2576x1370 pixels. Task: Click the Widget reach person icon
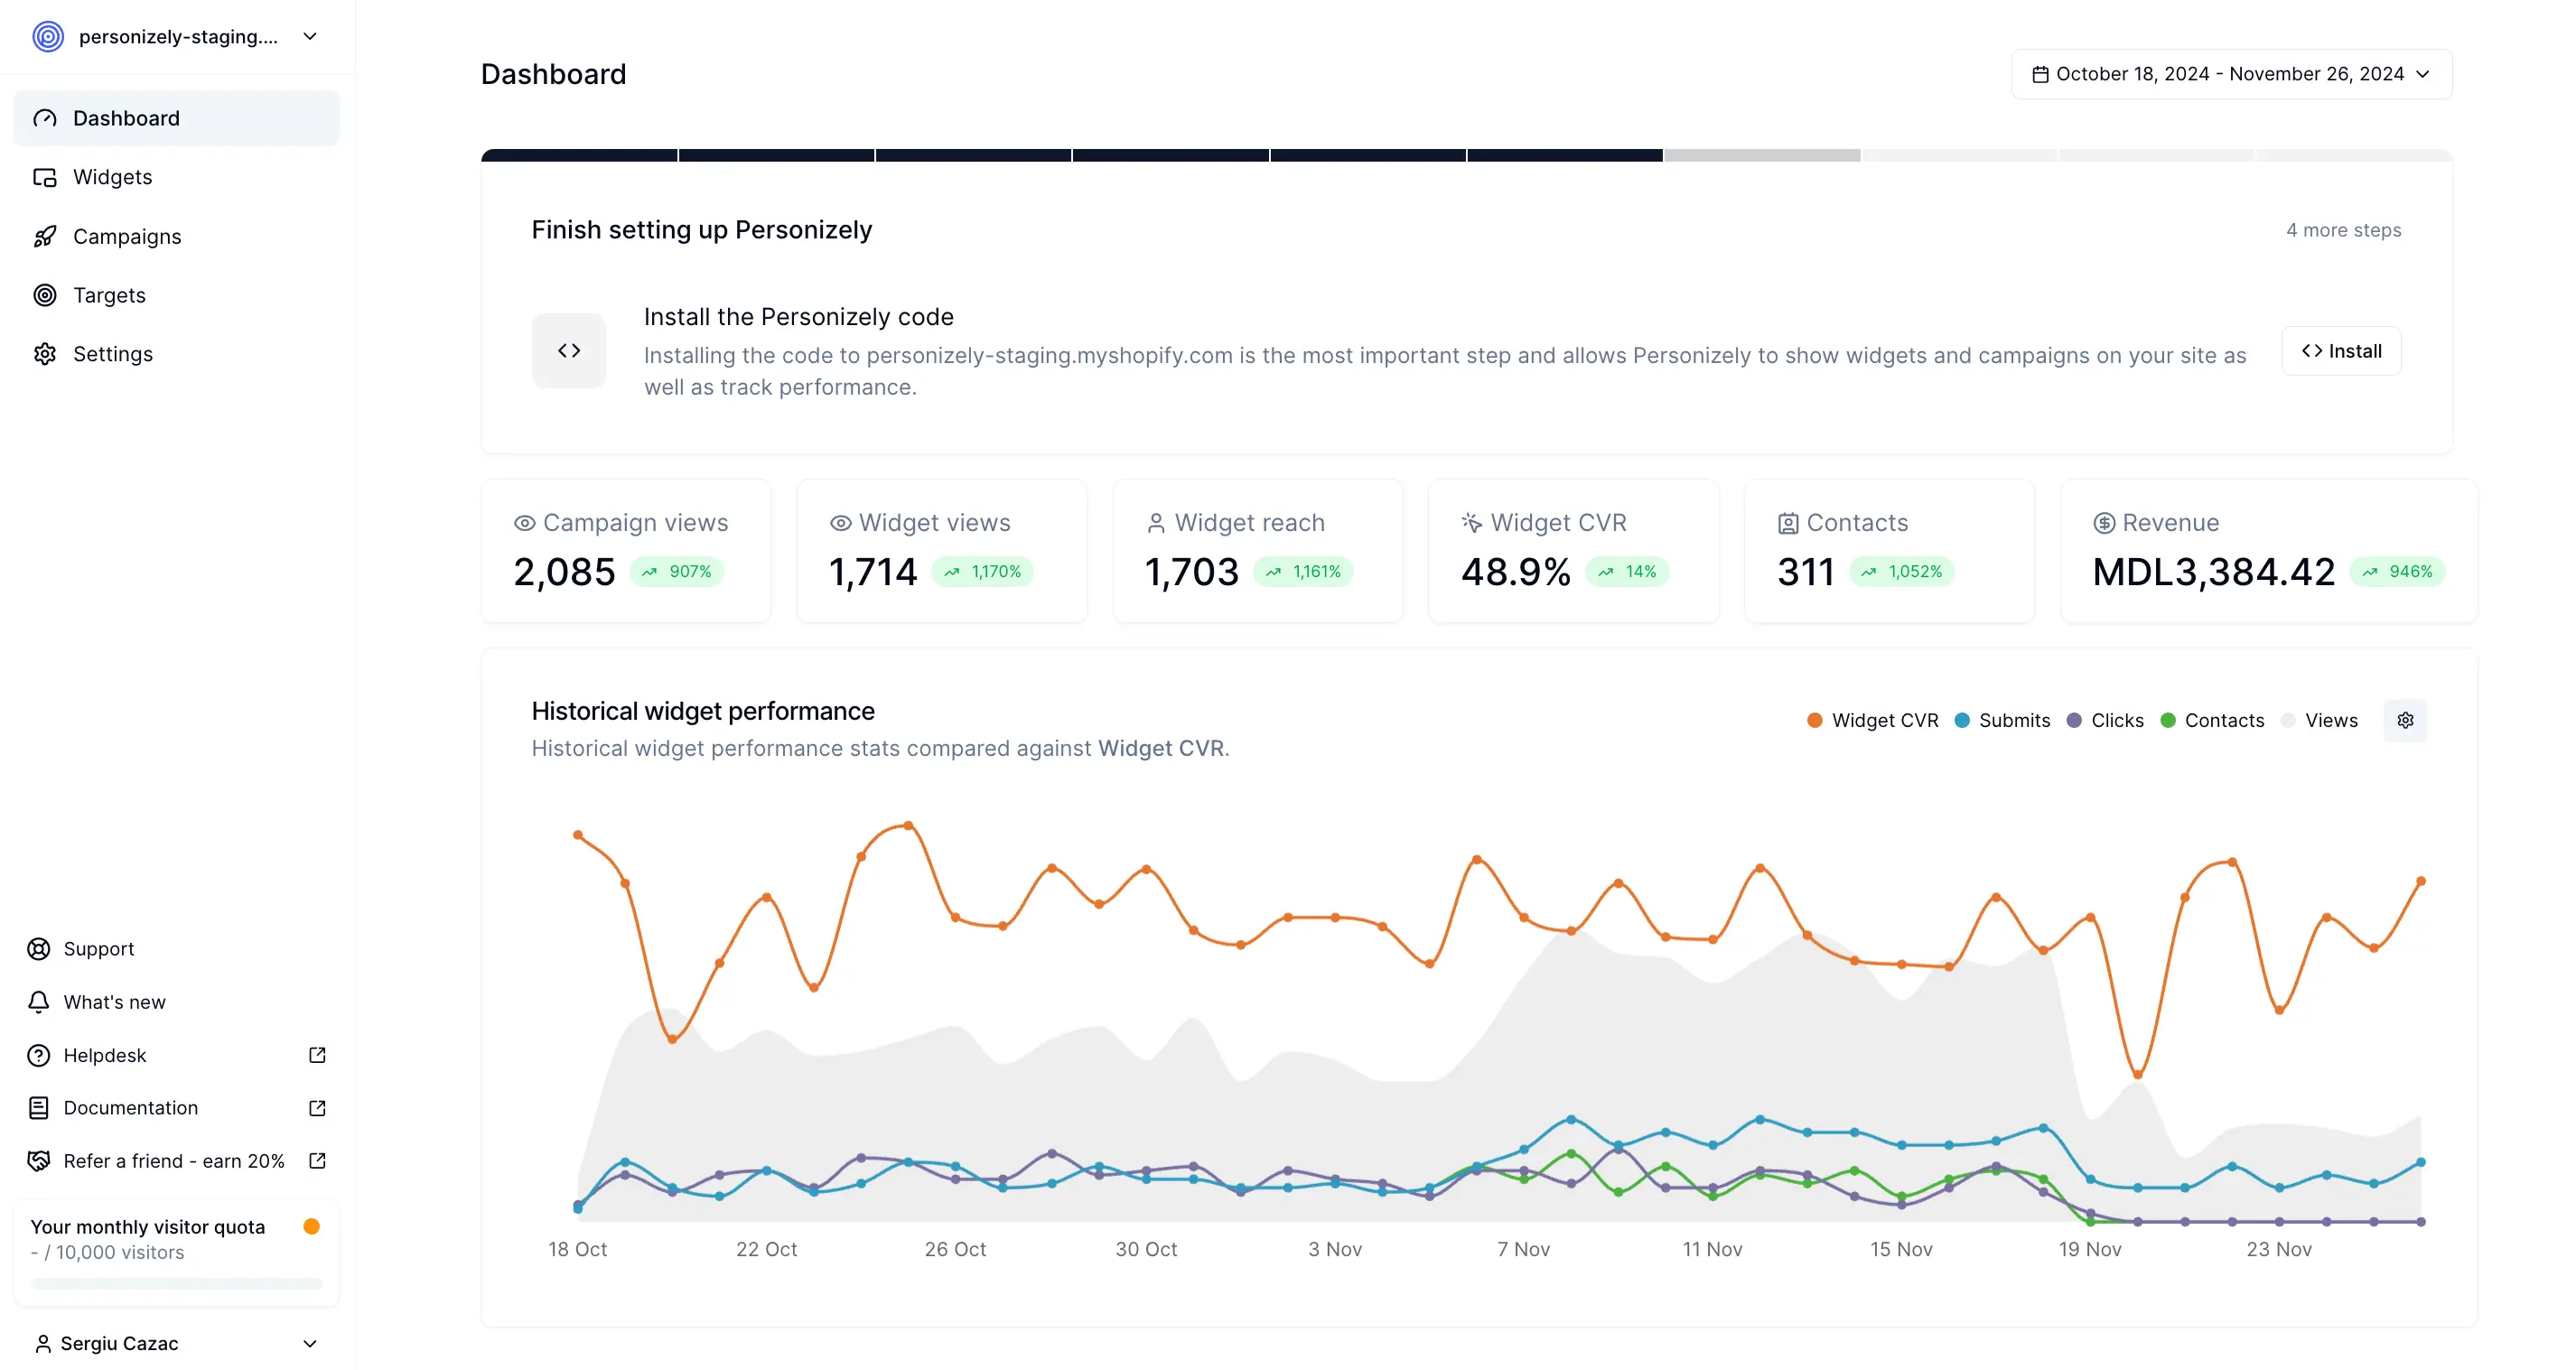(1156, 523)
